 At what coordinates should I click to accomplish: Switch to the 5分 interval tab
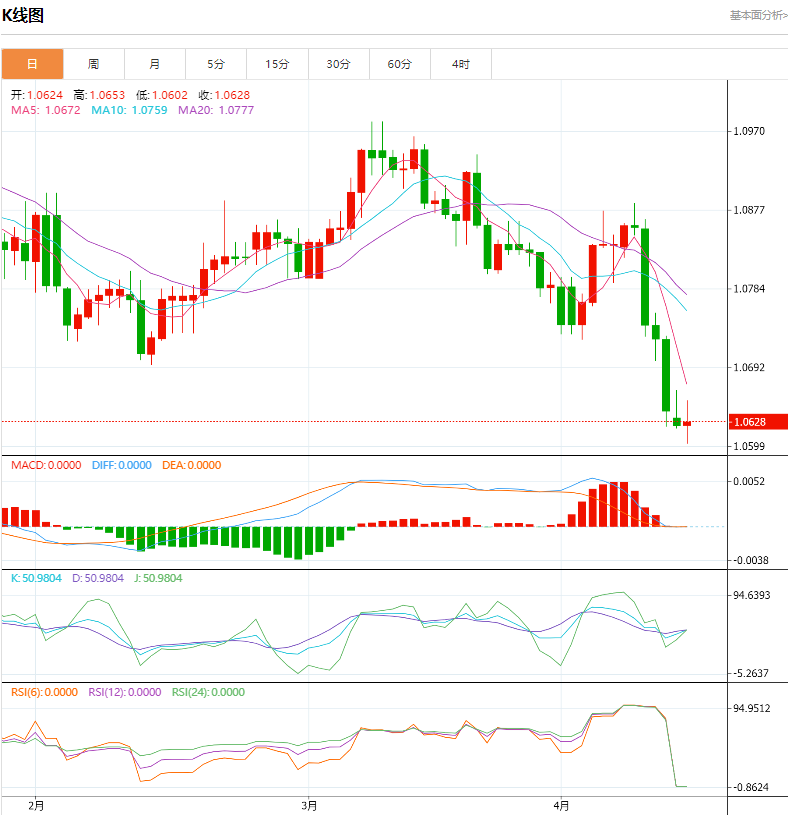click(x=216, y=64)
